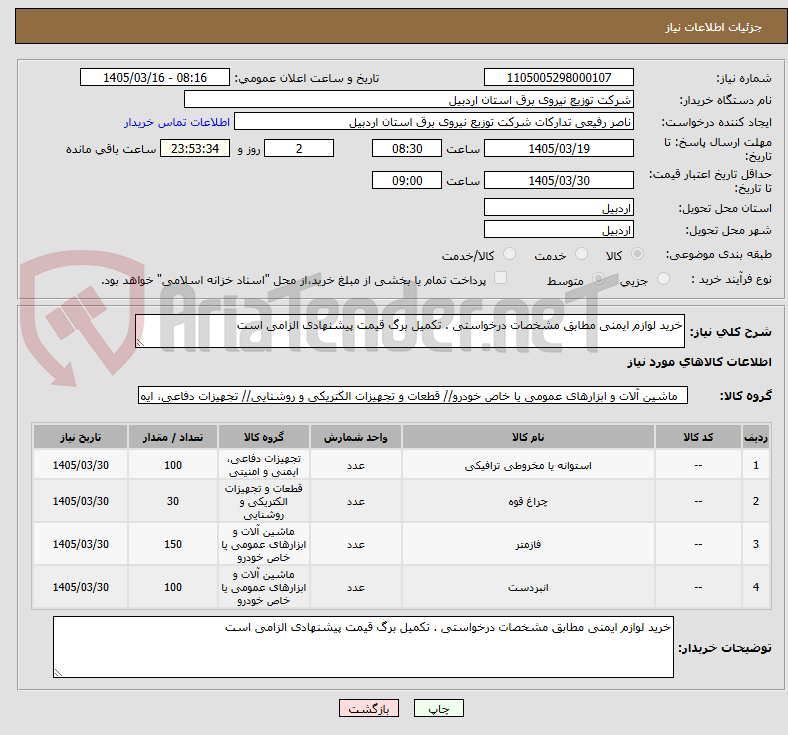788x735 pixels.
Task: Click the شرح کلی نیاز text area
Action: coord(410,331)
